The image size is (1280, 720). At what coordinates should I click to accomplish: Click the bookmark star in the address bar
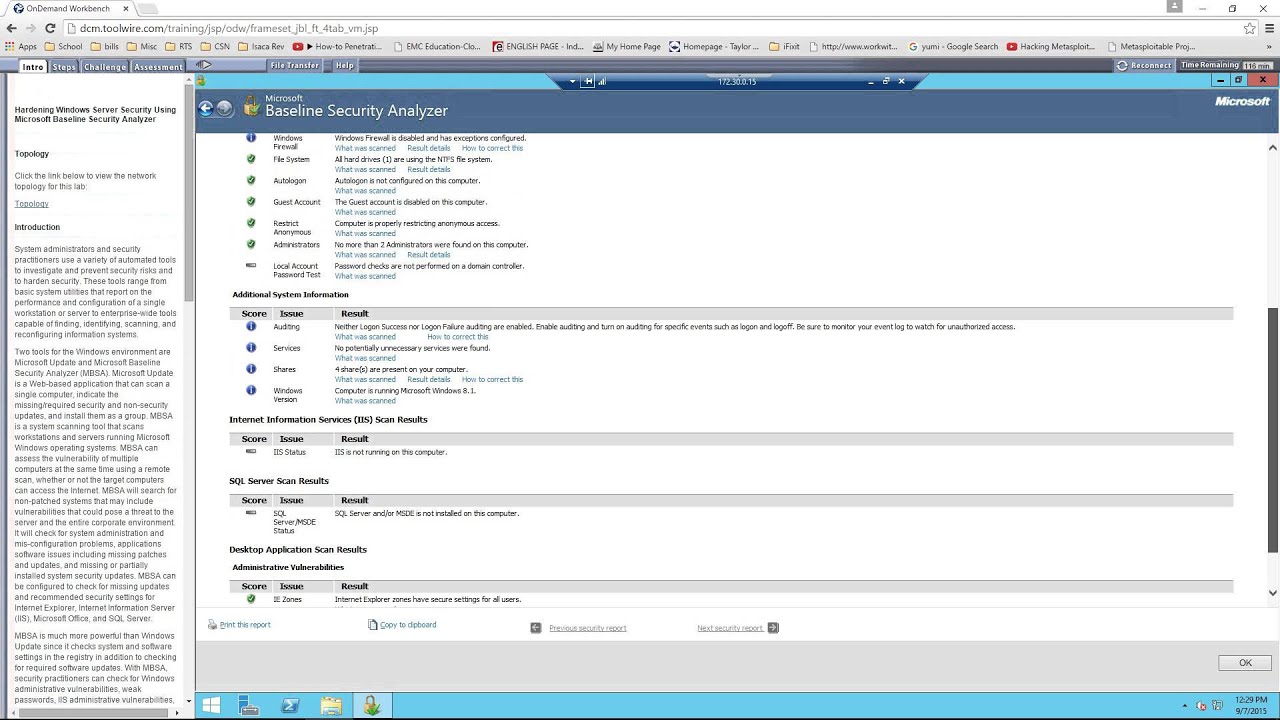click(x=1249, y=28)
